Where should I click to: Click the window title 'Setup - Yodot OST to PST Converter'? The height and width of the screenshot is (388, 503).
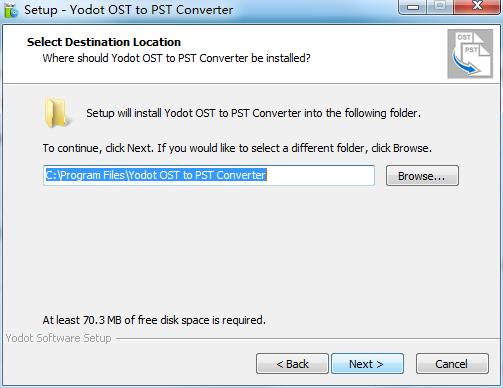point(128,10)
